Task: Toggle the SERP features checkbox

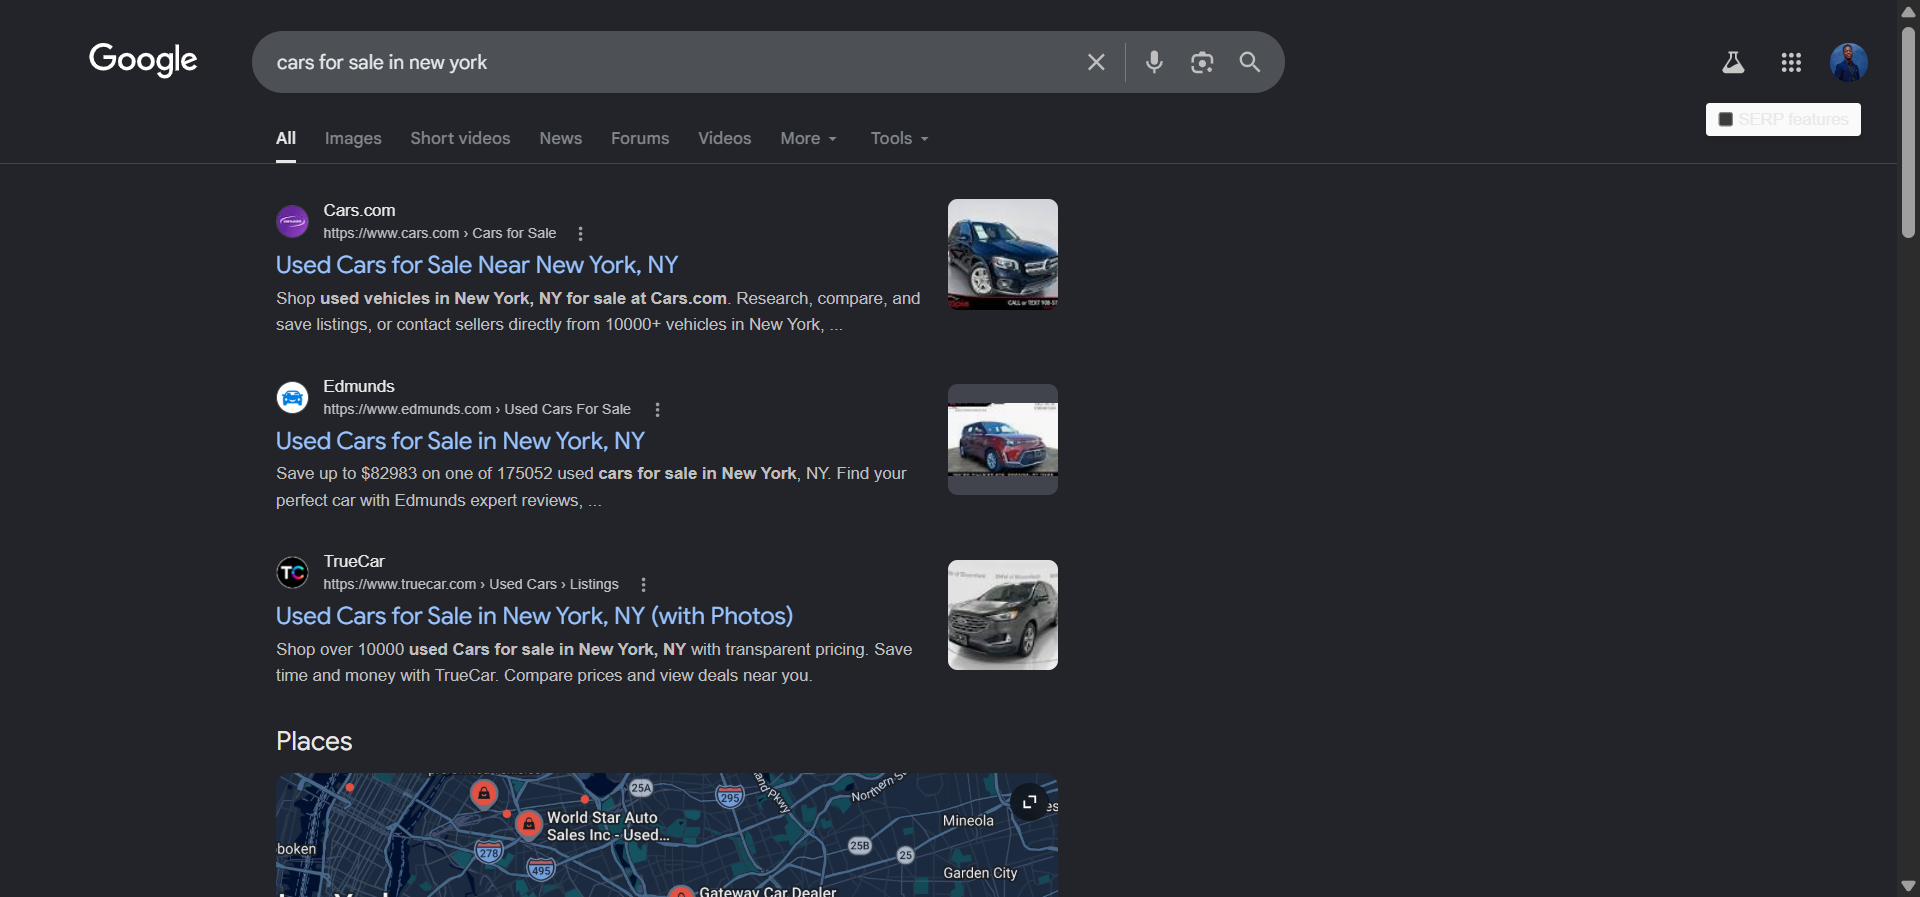Action: point(1725,120)
